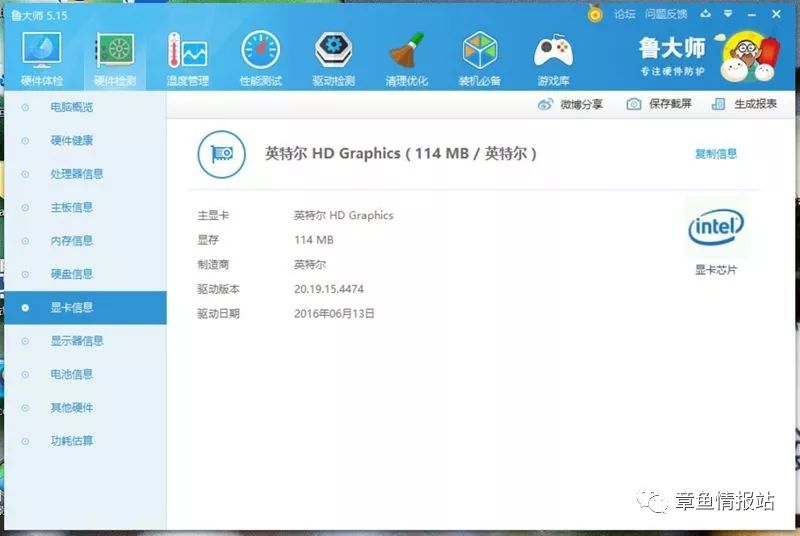Open 驱动检测 driver detection icon
This screenshot has height=536, width=800.
click(333, 50)
